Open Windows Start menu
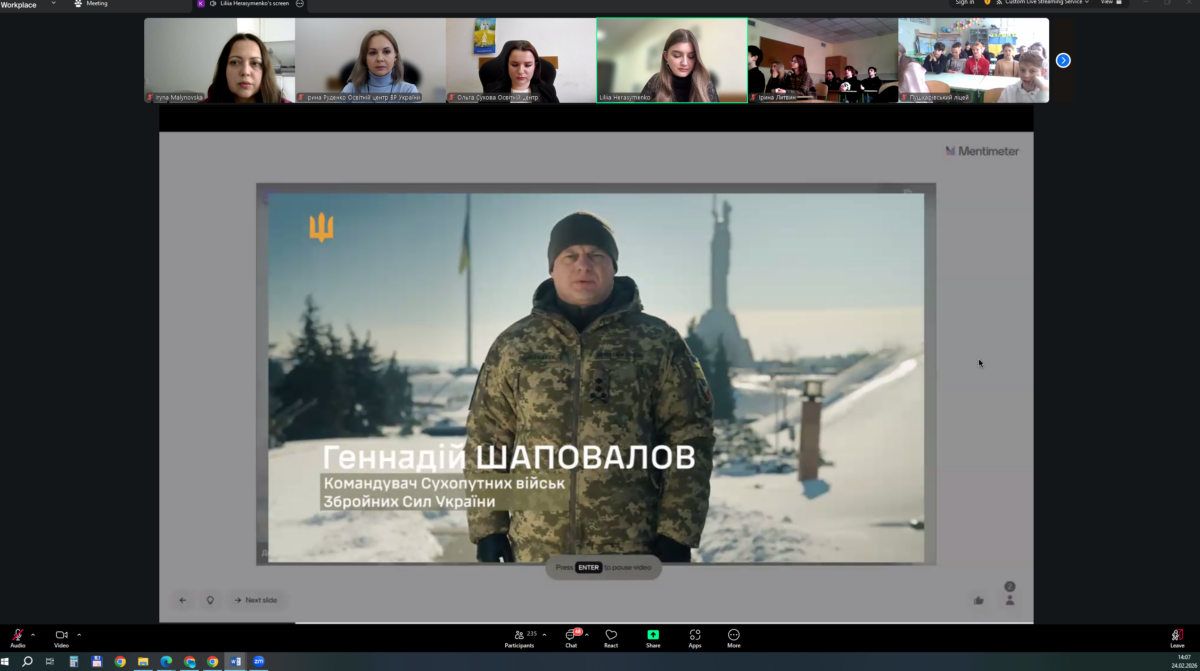This screenshot has width=1200, height=671. click(x=7, y=661)
